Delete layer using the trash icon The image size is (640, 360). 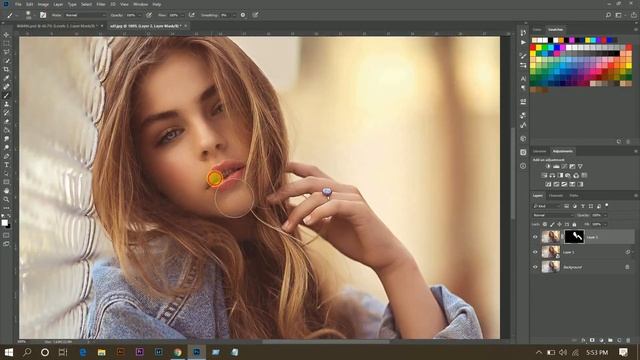pos(628,340)
